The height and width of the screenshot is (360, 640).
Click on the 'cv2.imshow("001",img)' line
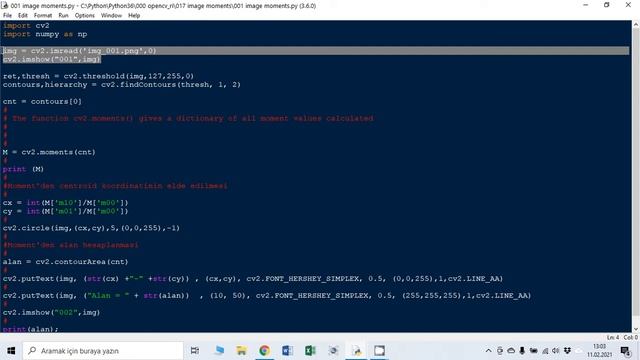[x=51, y=60]
